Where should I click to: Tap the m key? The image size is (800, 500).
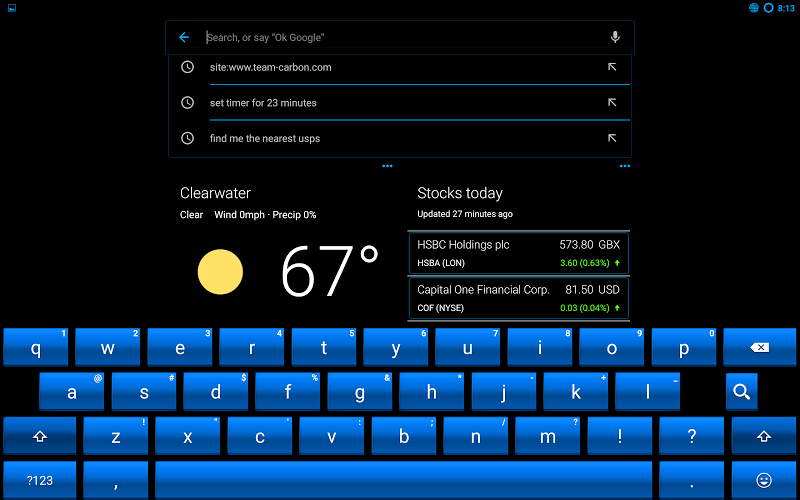click(548, 436)
